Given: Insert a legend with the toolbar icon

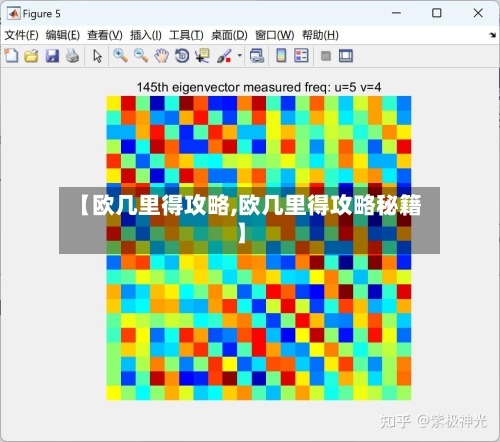Looking at the screenshot, I should [301, 56].
